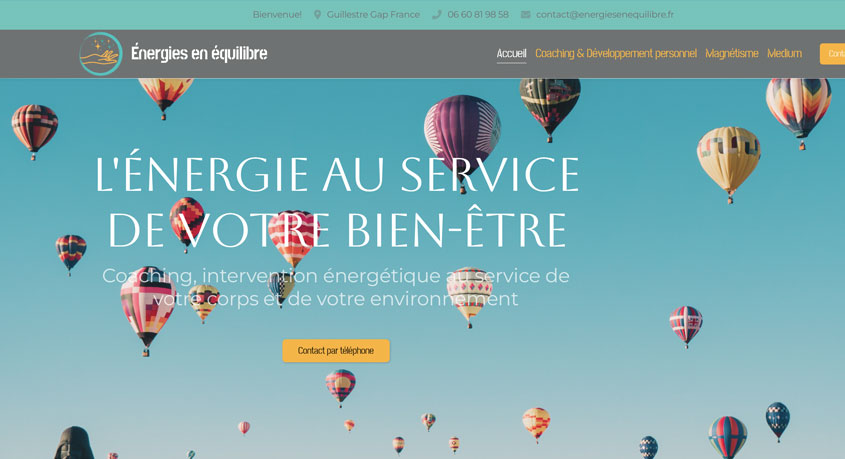Click the Bienvenue! greeting text
Screen dimensions: 845x459
(x=277, y=15)
